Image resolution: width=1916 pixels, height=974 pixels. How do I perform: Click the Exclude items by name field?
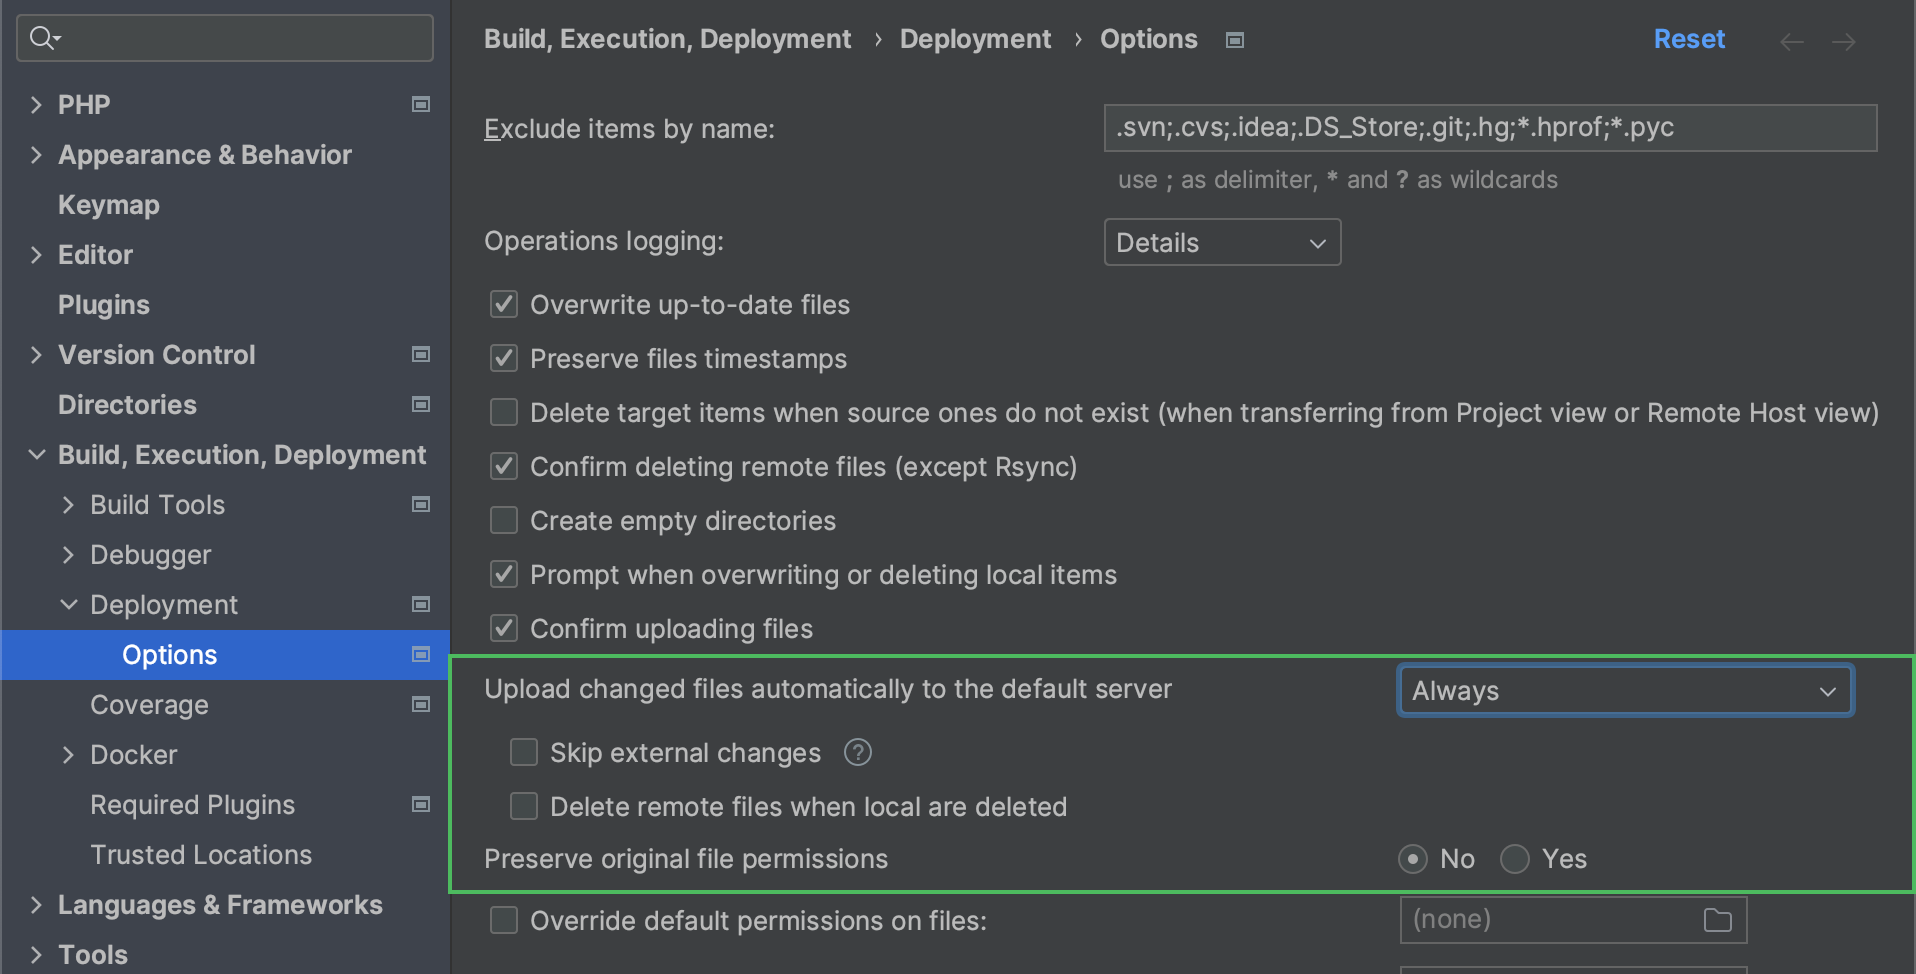pyautogui.click(x=1489, y=128)
